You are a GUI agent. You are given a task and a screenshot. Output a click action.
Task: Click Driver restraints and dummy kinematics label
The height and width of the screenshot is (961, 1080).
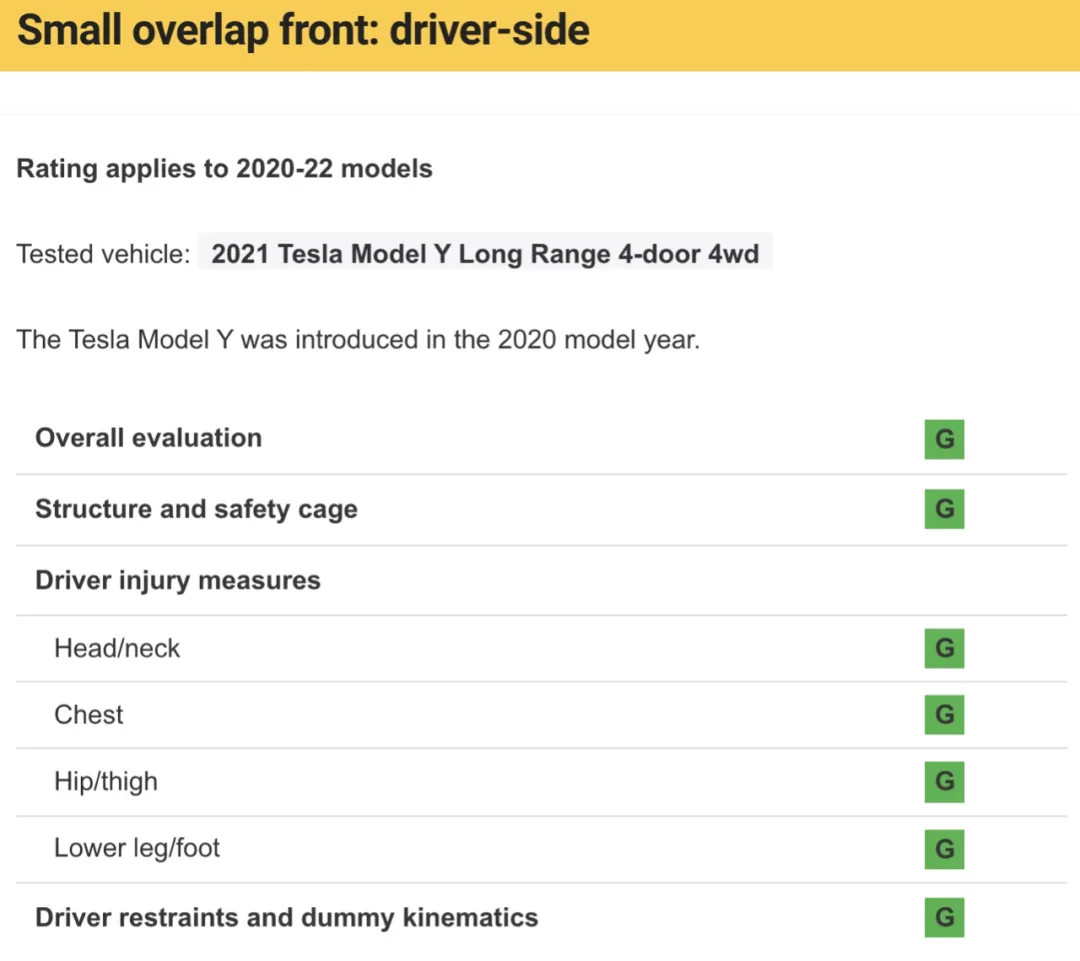point(287,918)
